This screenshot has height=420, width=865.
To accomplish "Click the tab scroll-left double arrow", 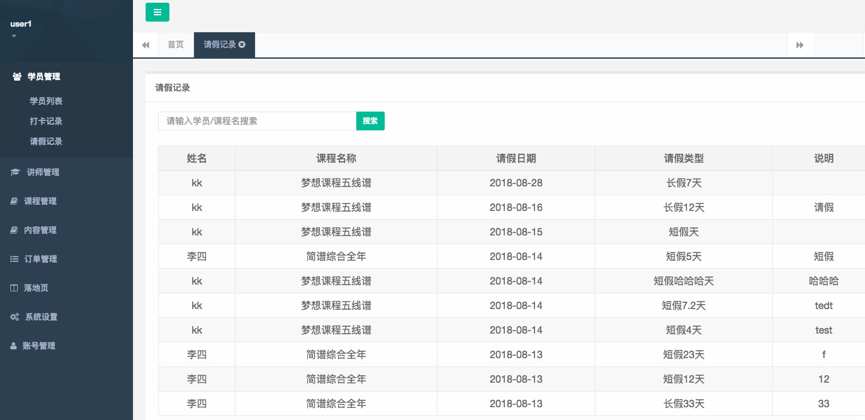I will pos(146,45).
